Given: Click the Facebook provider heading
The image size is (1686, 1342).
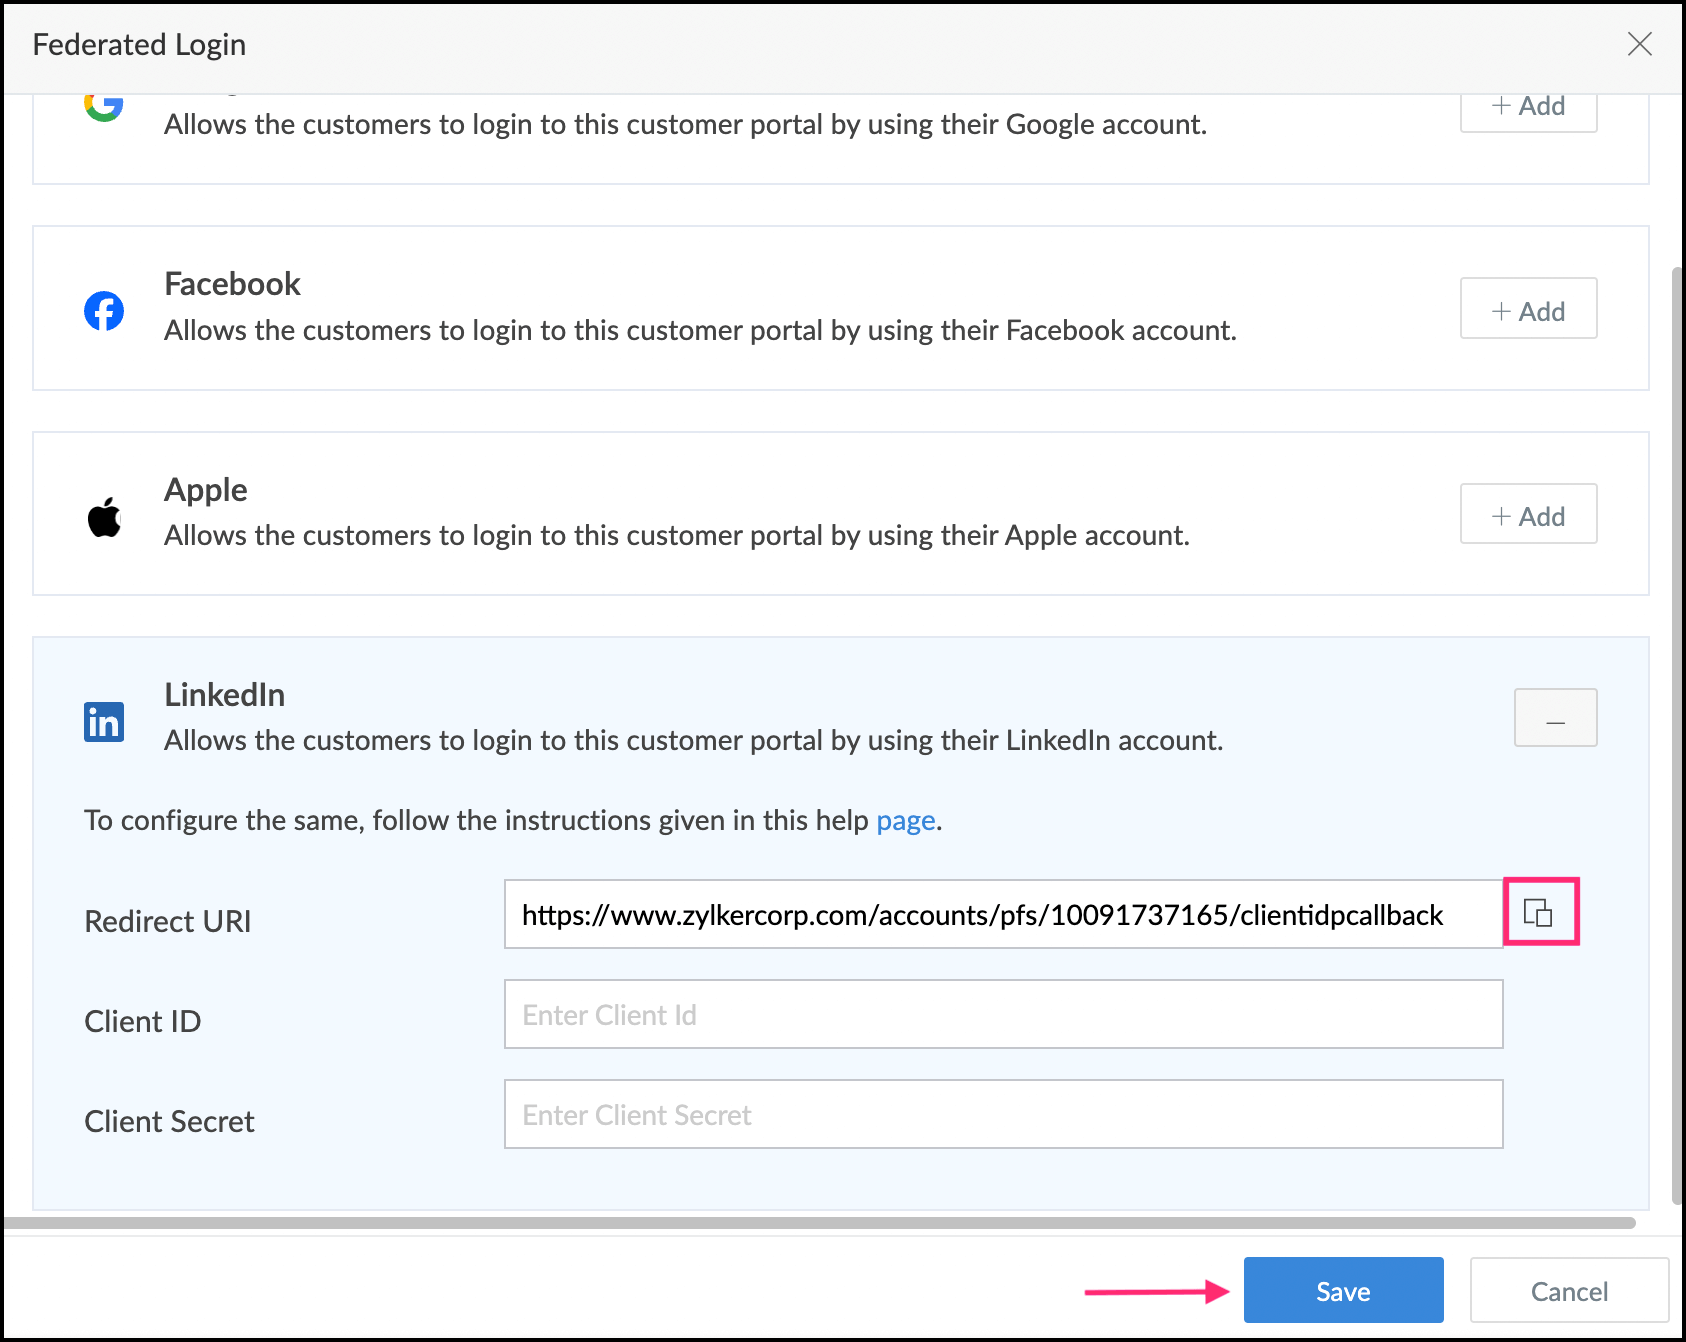Looking at the screenshot, I should tap(232, 284).
